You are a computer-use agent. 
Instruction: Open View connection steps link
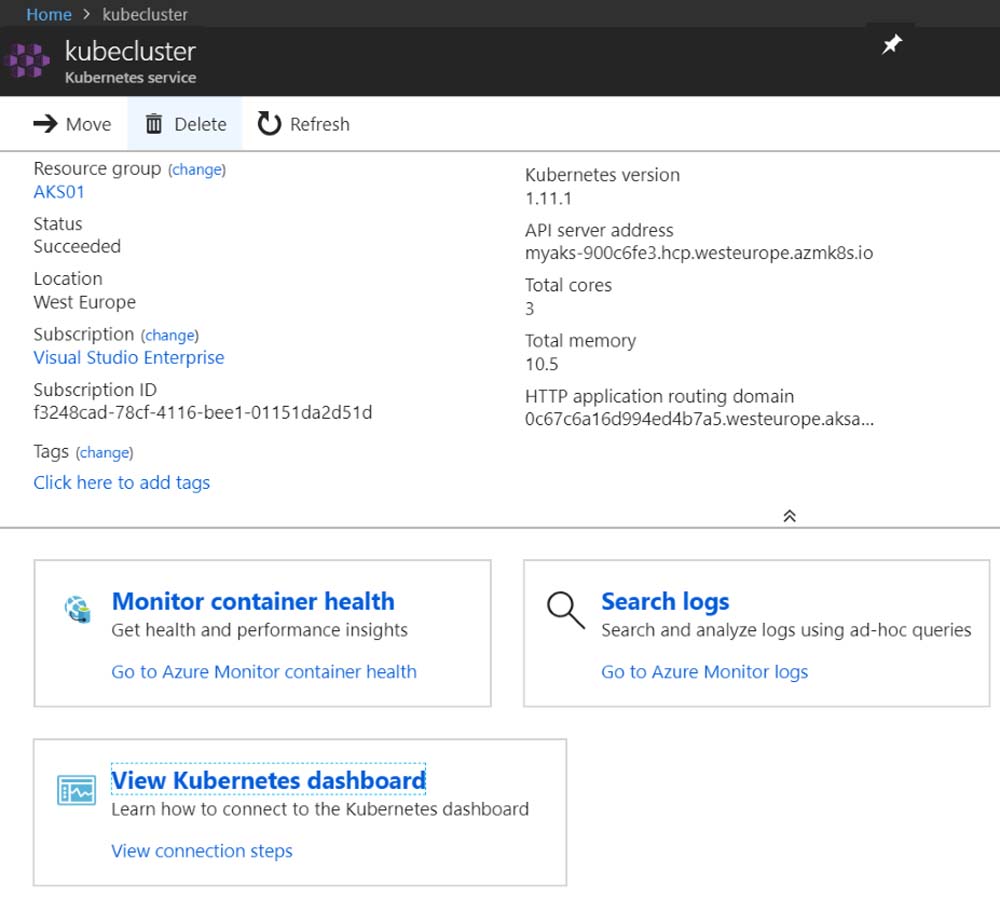pyautogui.click(x=202, y=851)
